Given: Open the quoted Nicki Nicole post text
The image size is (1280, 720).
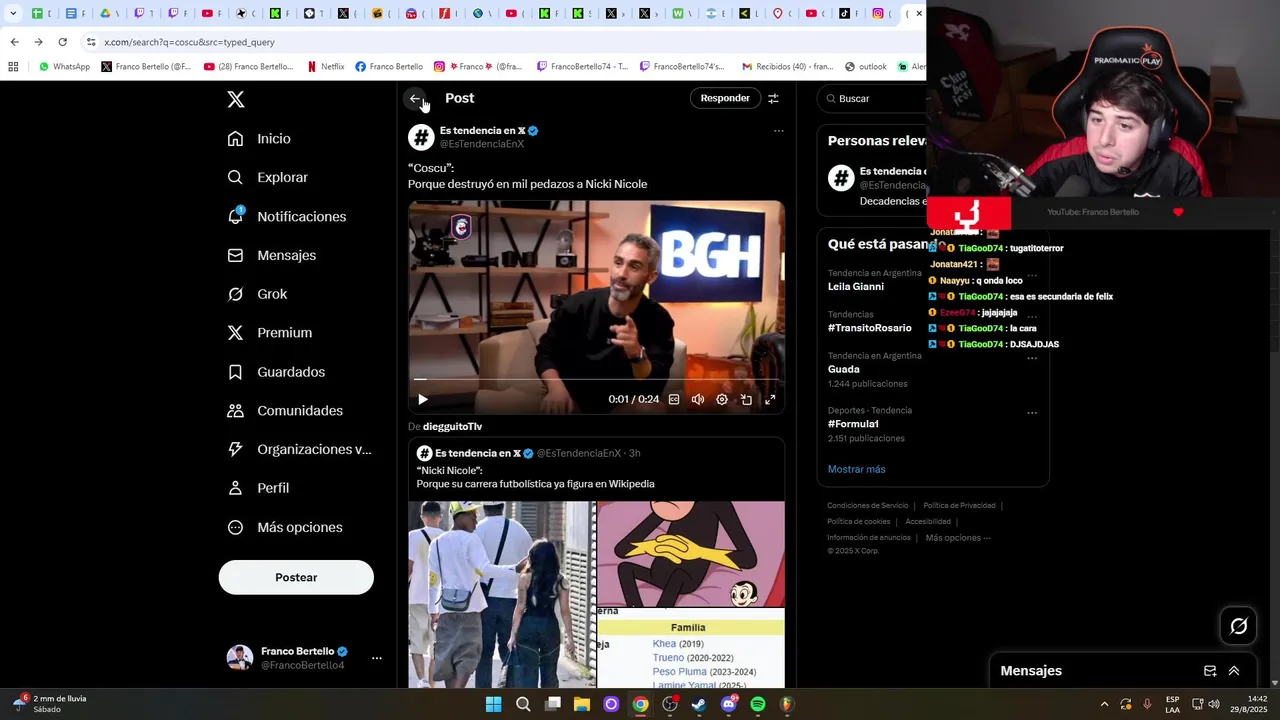Looking at the screenshot, I should point(536,477).
